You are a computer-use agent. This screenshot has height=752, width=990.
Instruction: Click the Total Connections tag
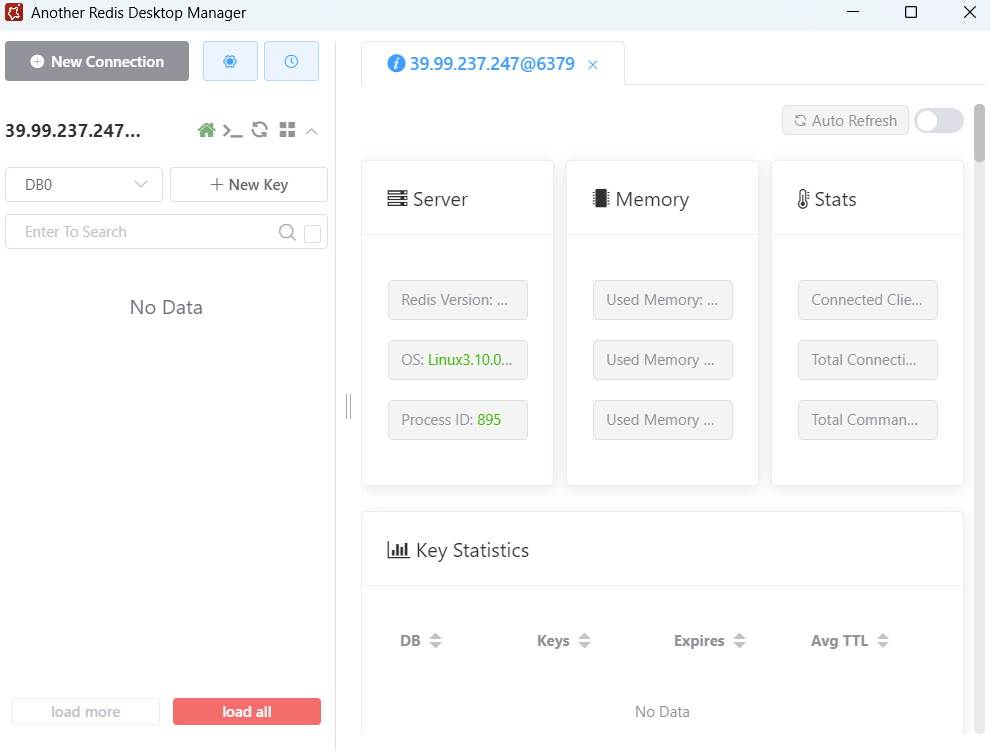[x=868, y=360]
